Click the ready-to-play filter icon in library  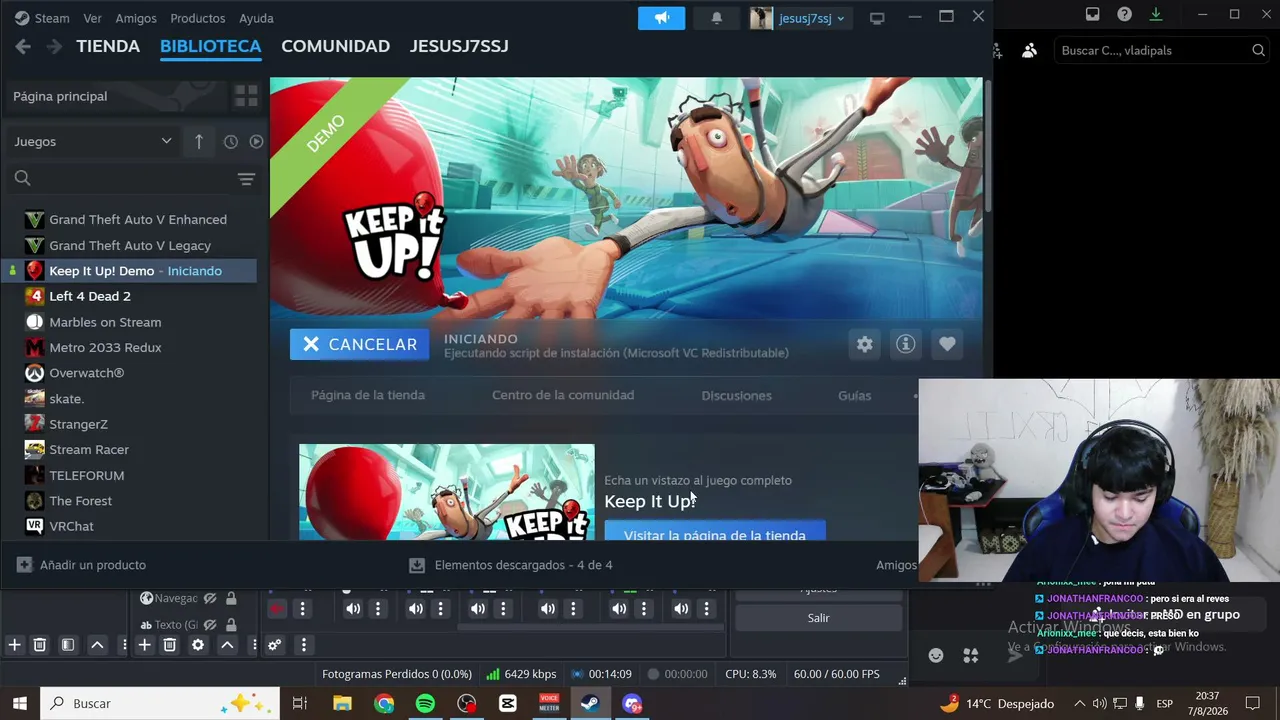click(256, 142)
